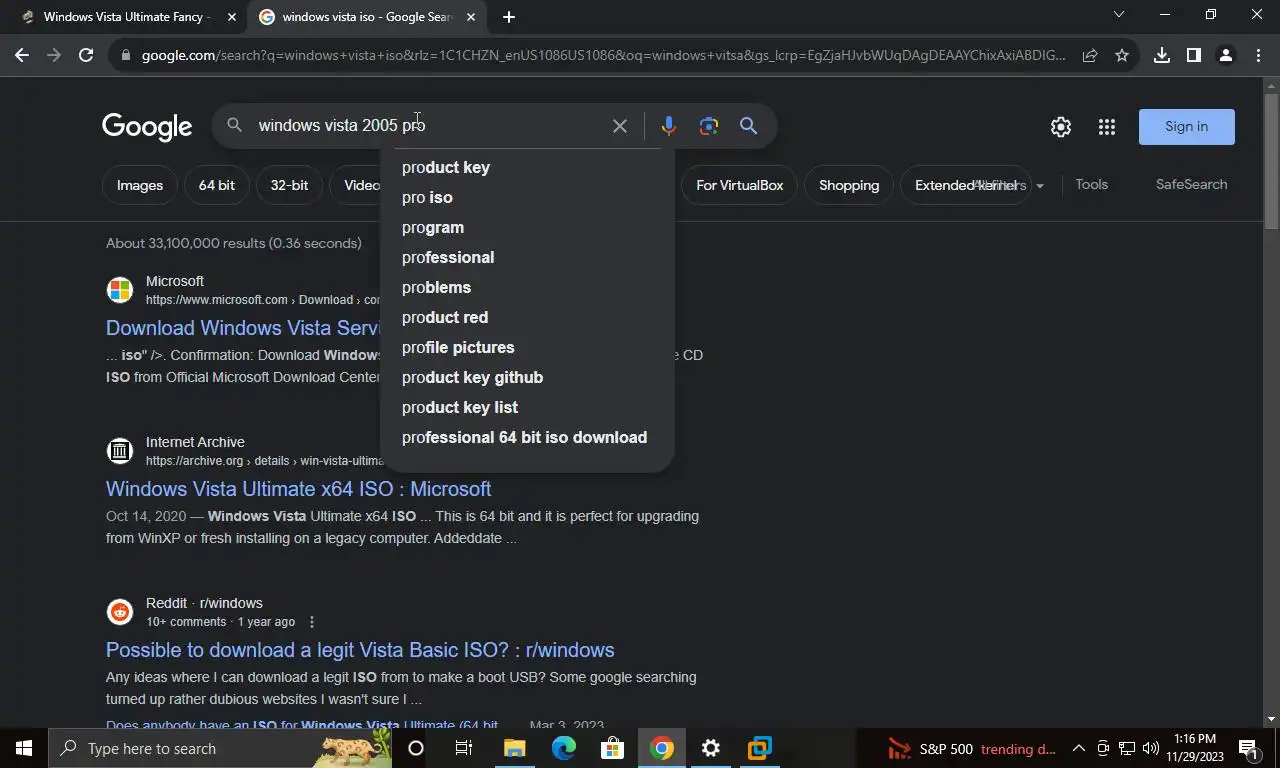Apply the 32-bit filter chip
The height and width of the screenshot is (768, 1280).
click(289, 185)
